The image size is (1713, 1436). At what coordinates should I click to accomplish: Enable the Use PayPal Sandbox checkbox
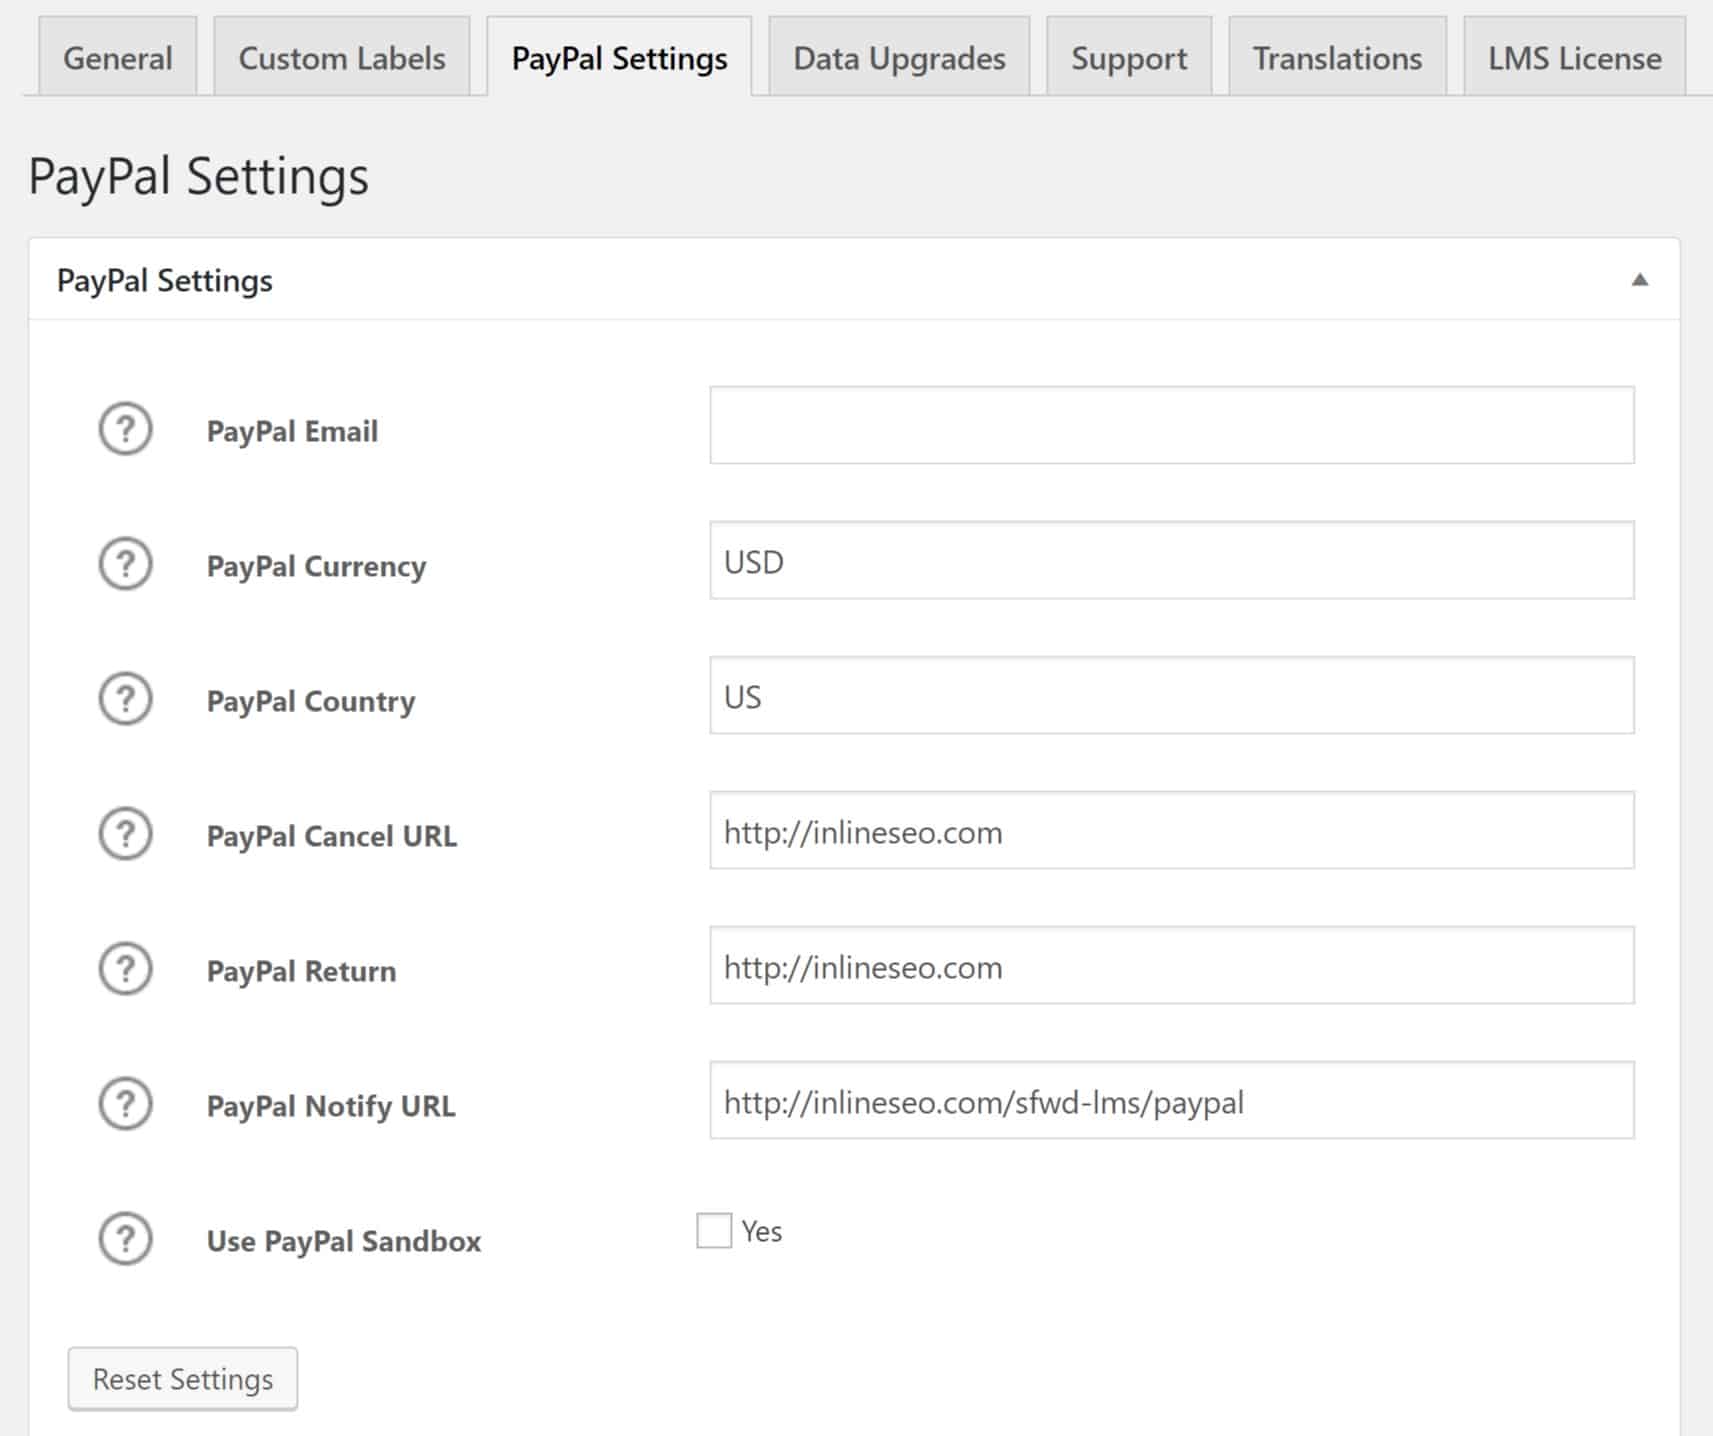click(x=714, y=1230)
